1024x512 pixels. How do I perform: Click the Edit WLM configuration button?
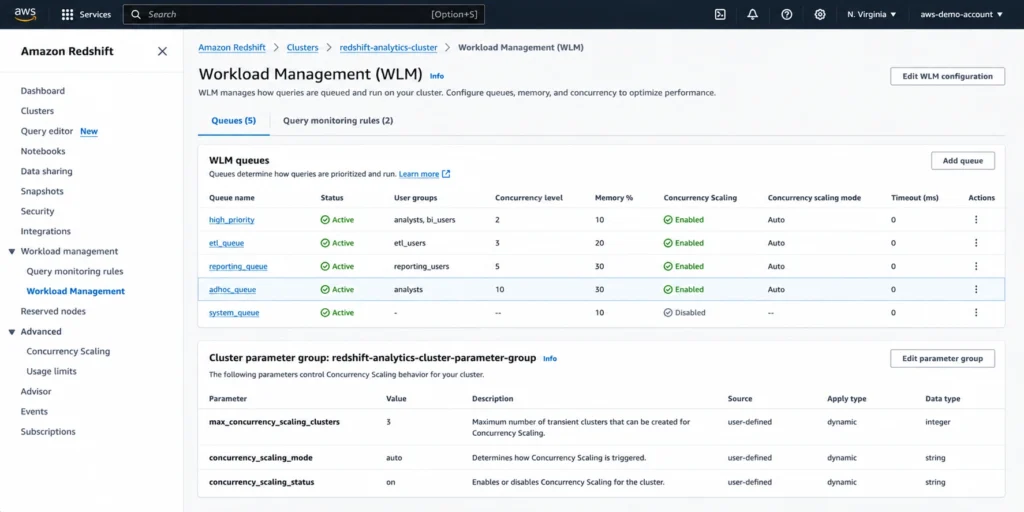[947, 76]
